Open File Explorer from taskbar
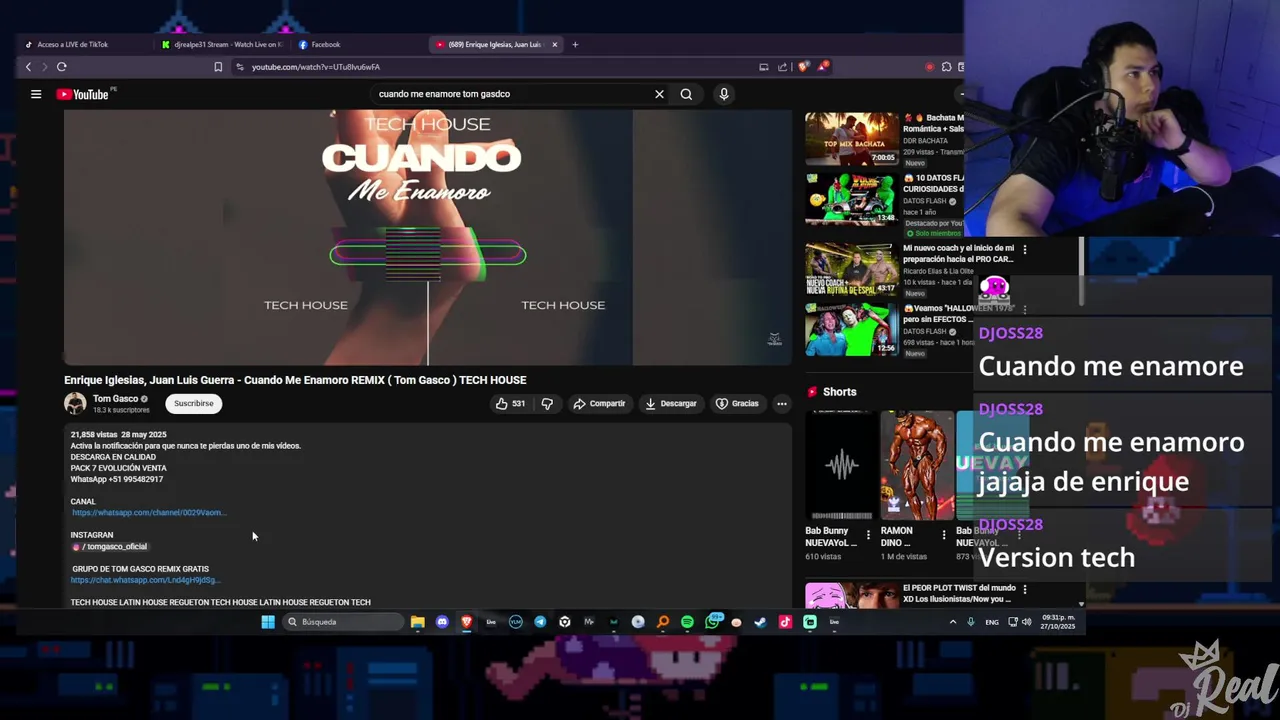The image size is (1280, 720). pyautogui.click(x=418, y=622)
